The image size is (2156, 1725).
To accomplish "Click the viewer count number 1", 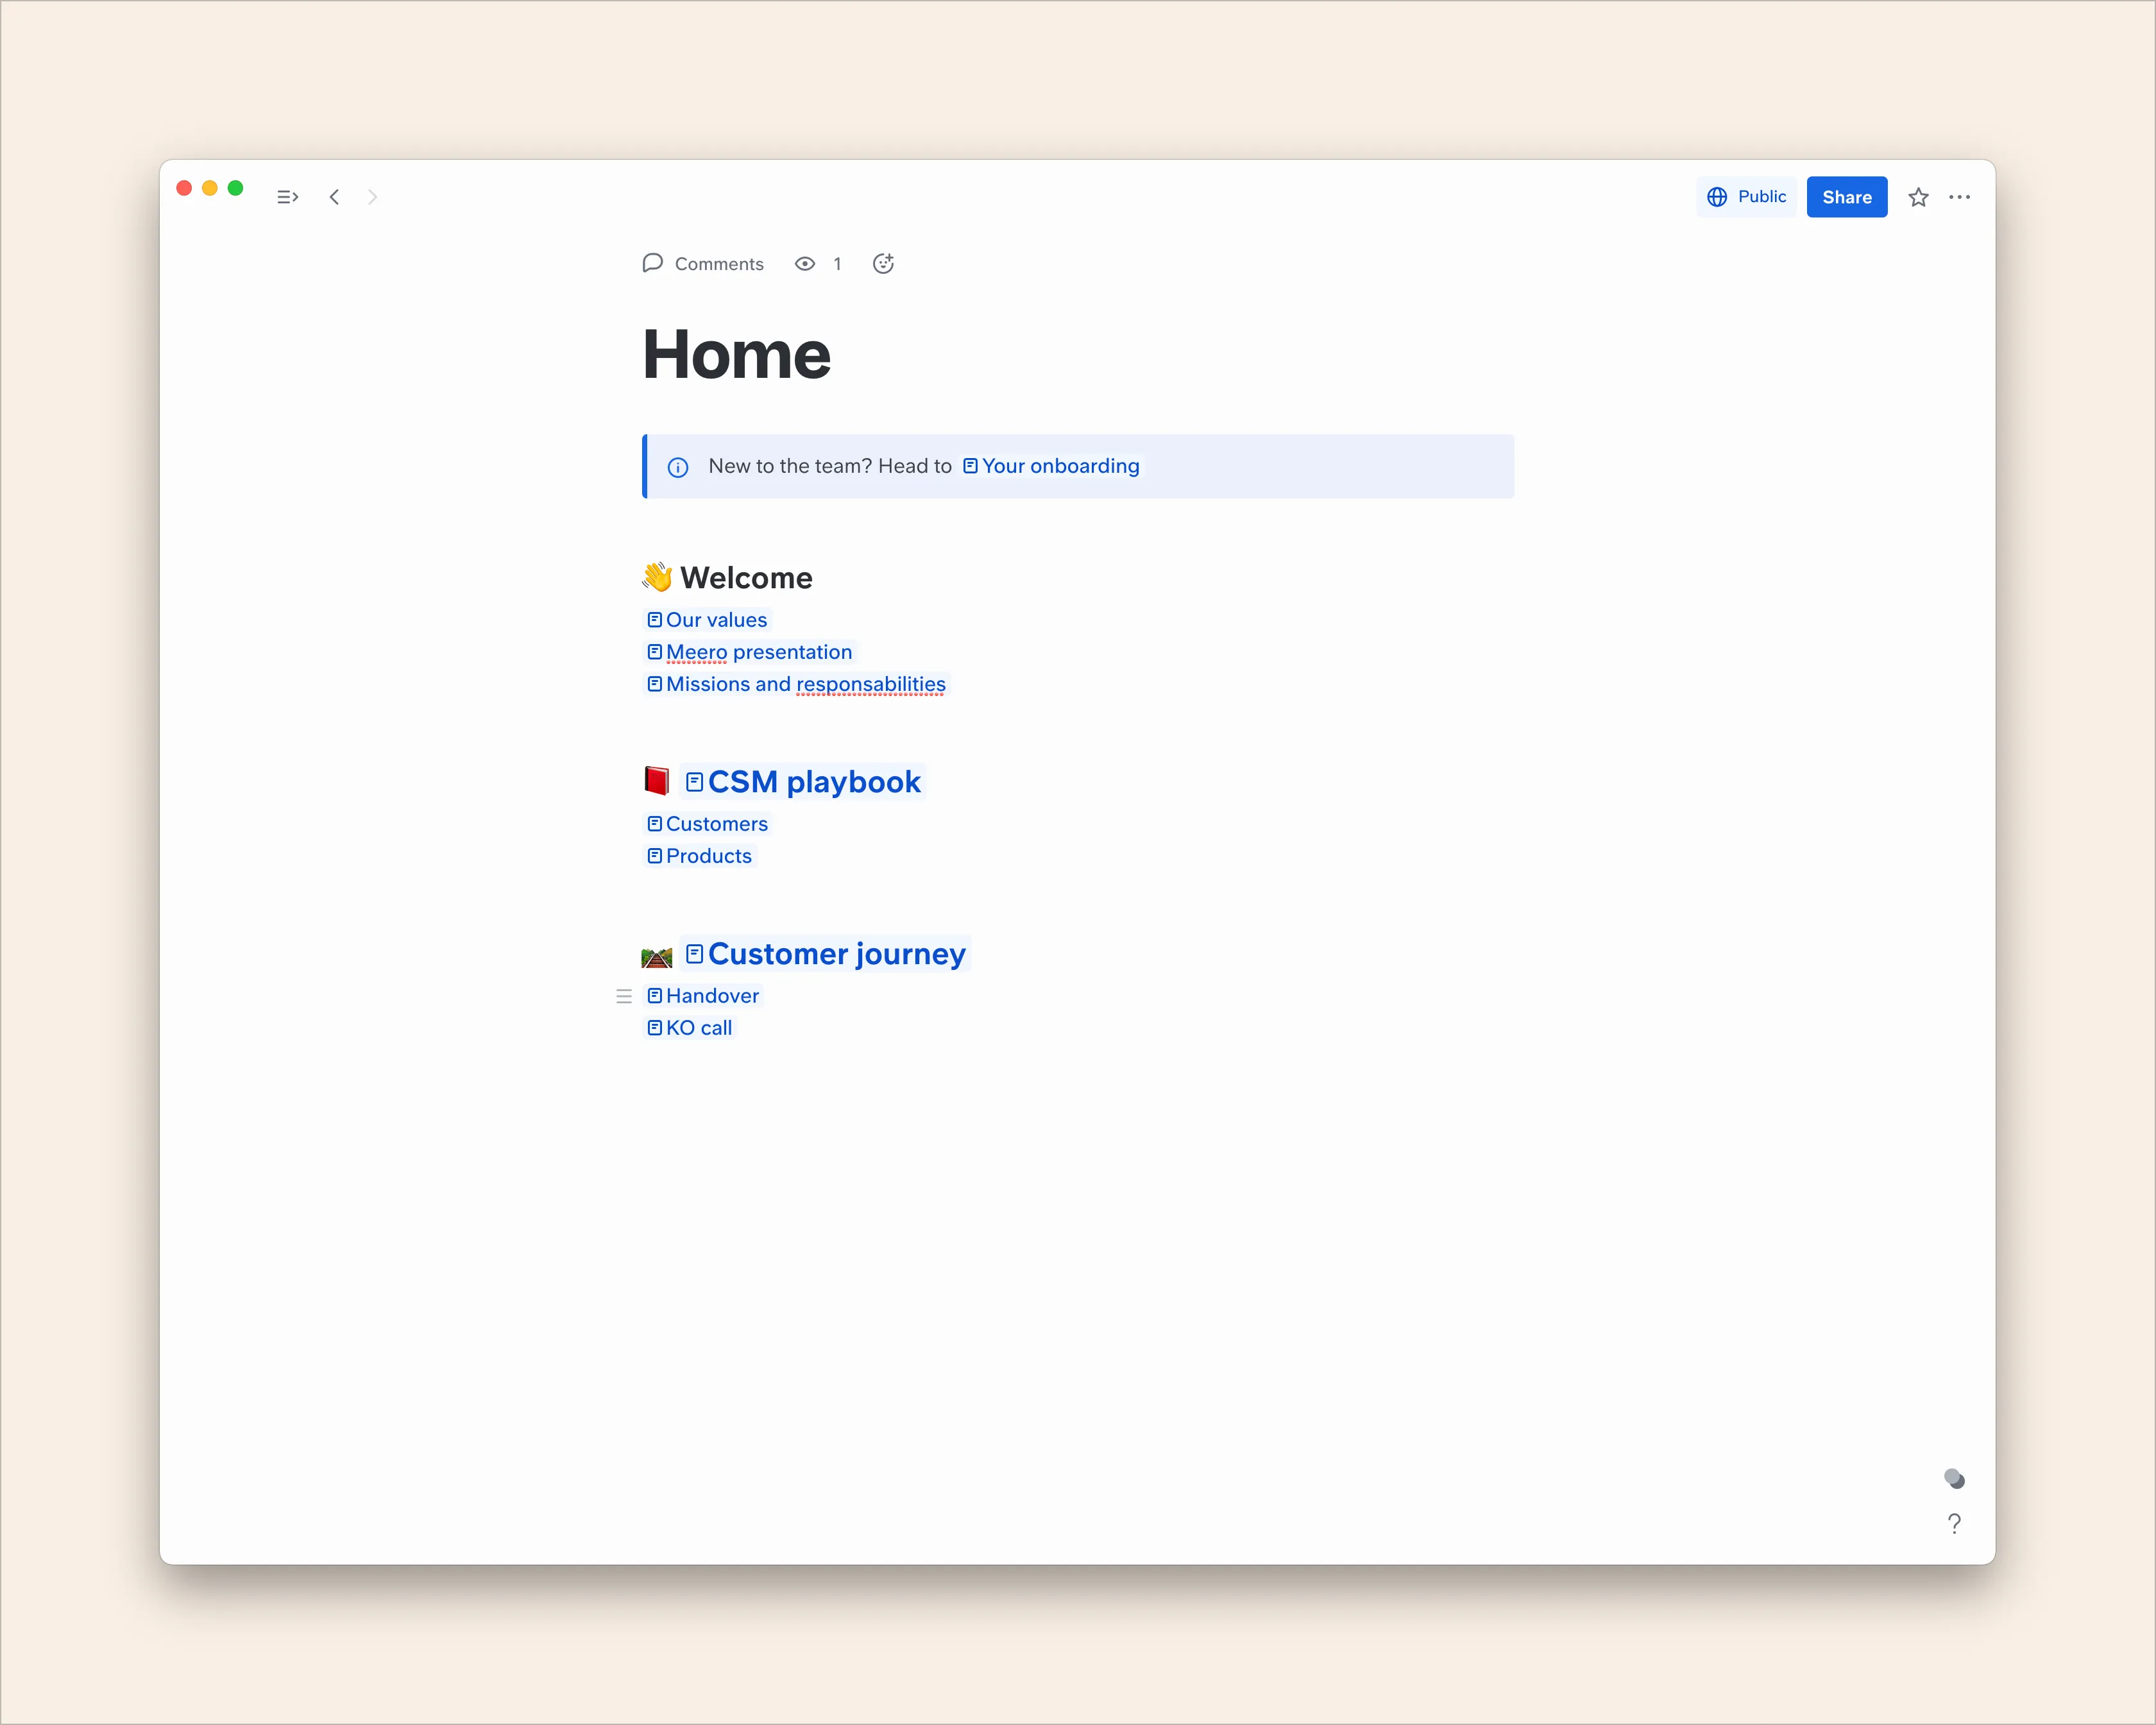I will 837,264.
